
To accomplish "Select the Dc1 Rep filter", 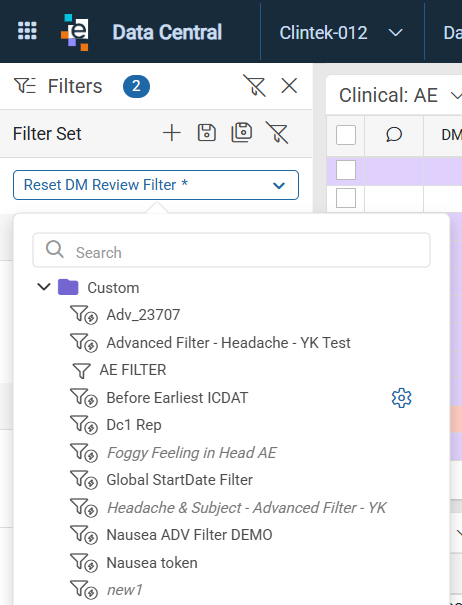I will click(134, 425).
